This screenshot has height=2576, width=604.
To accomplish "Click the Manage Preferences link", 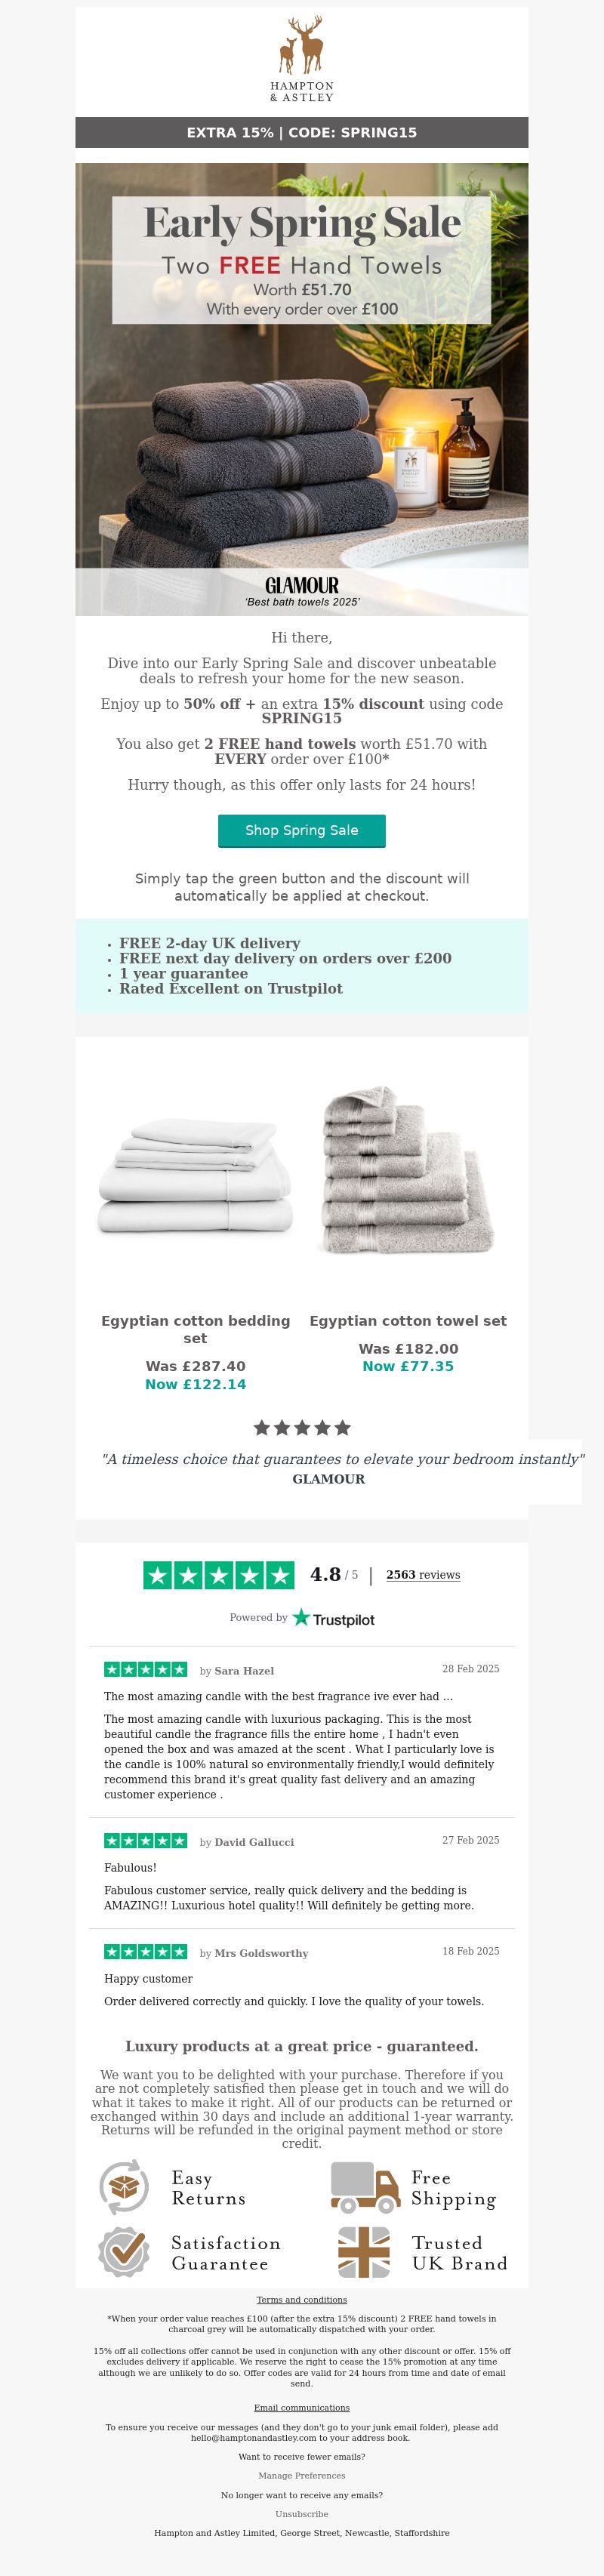I will coord(302,2476).
